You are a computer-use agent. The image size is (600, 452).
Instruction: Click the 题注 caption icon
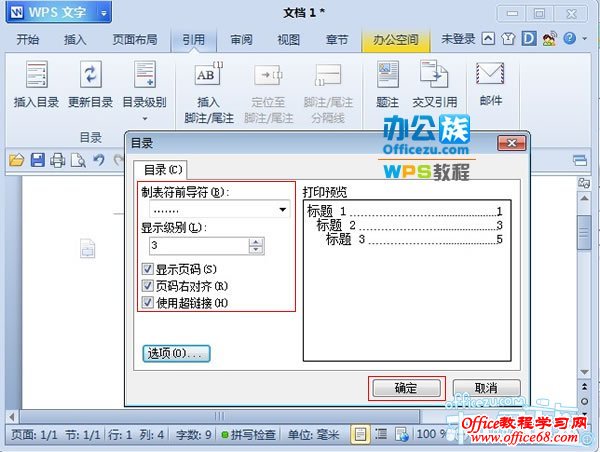(x=388, y=74)
